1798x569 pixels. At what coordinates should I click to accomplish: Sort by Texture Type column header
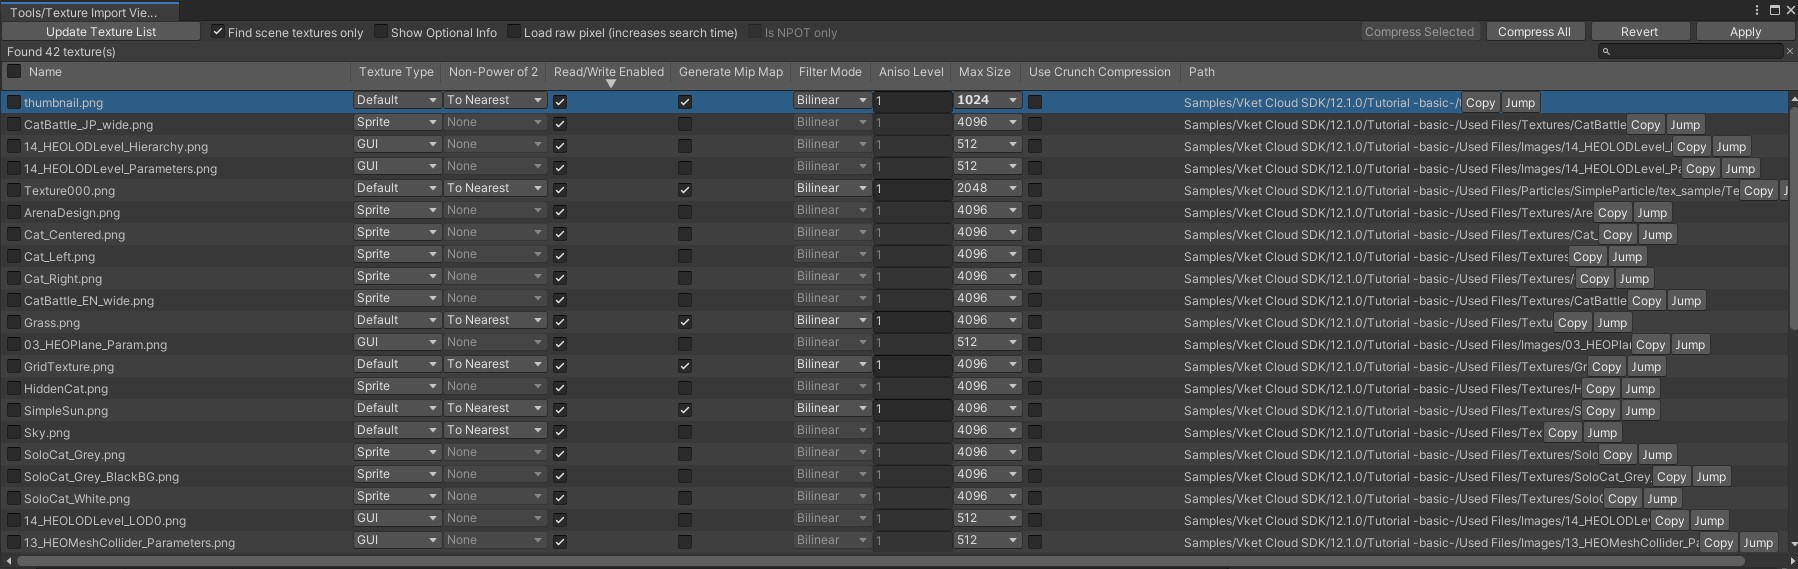pos(396,72)
